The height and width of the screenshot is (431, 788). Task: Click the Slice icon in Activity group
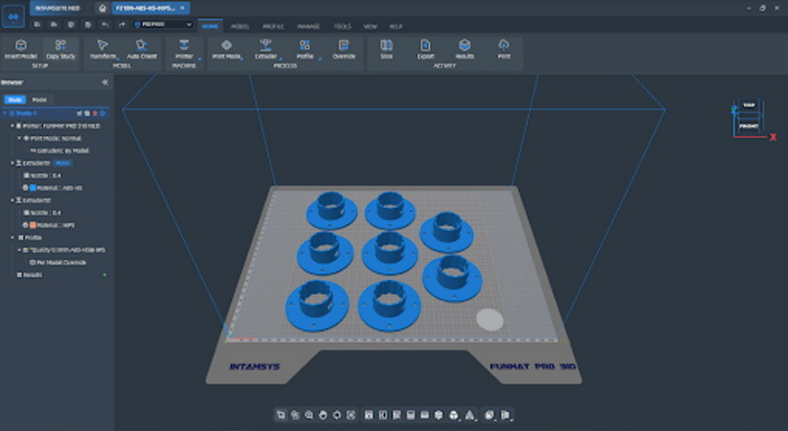point(386,46)
